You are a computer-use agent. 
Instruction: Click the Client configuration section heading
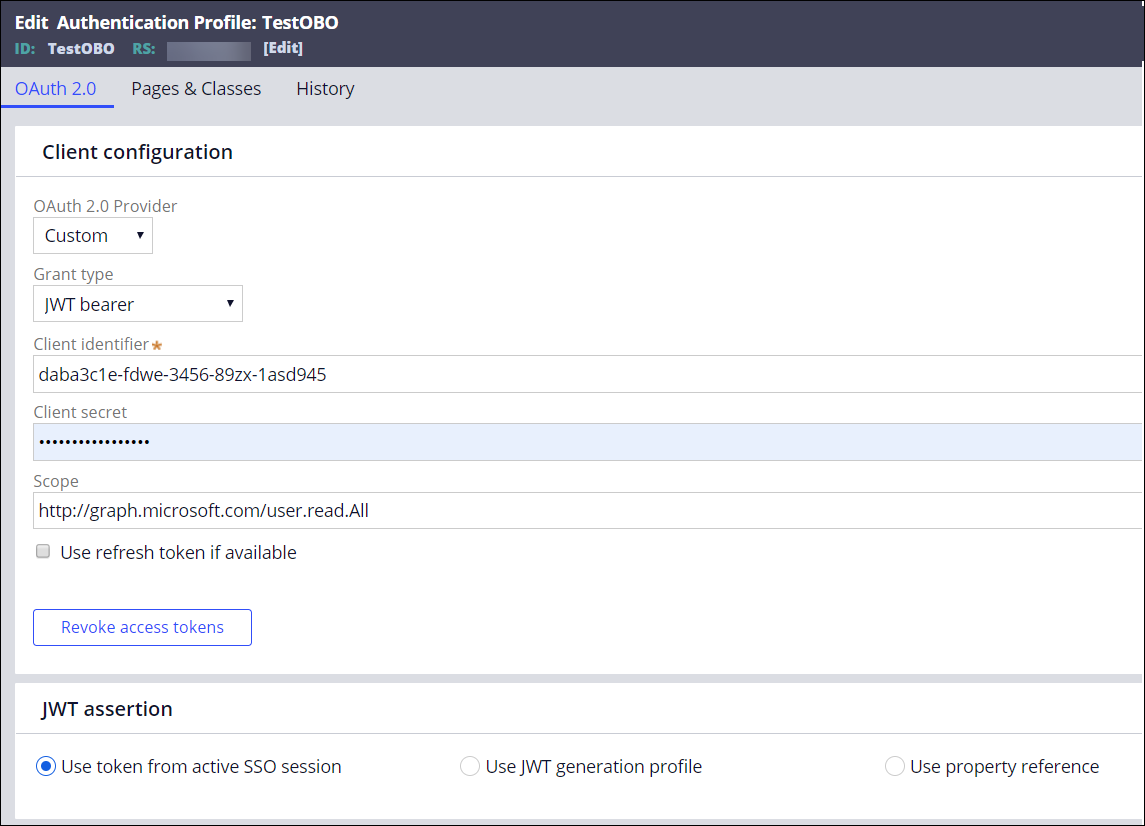pos(137,152)
